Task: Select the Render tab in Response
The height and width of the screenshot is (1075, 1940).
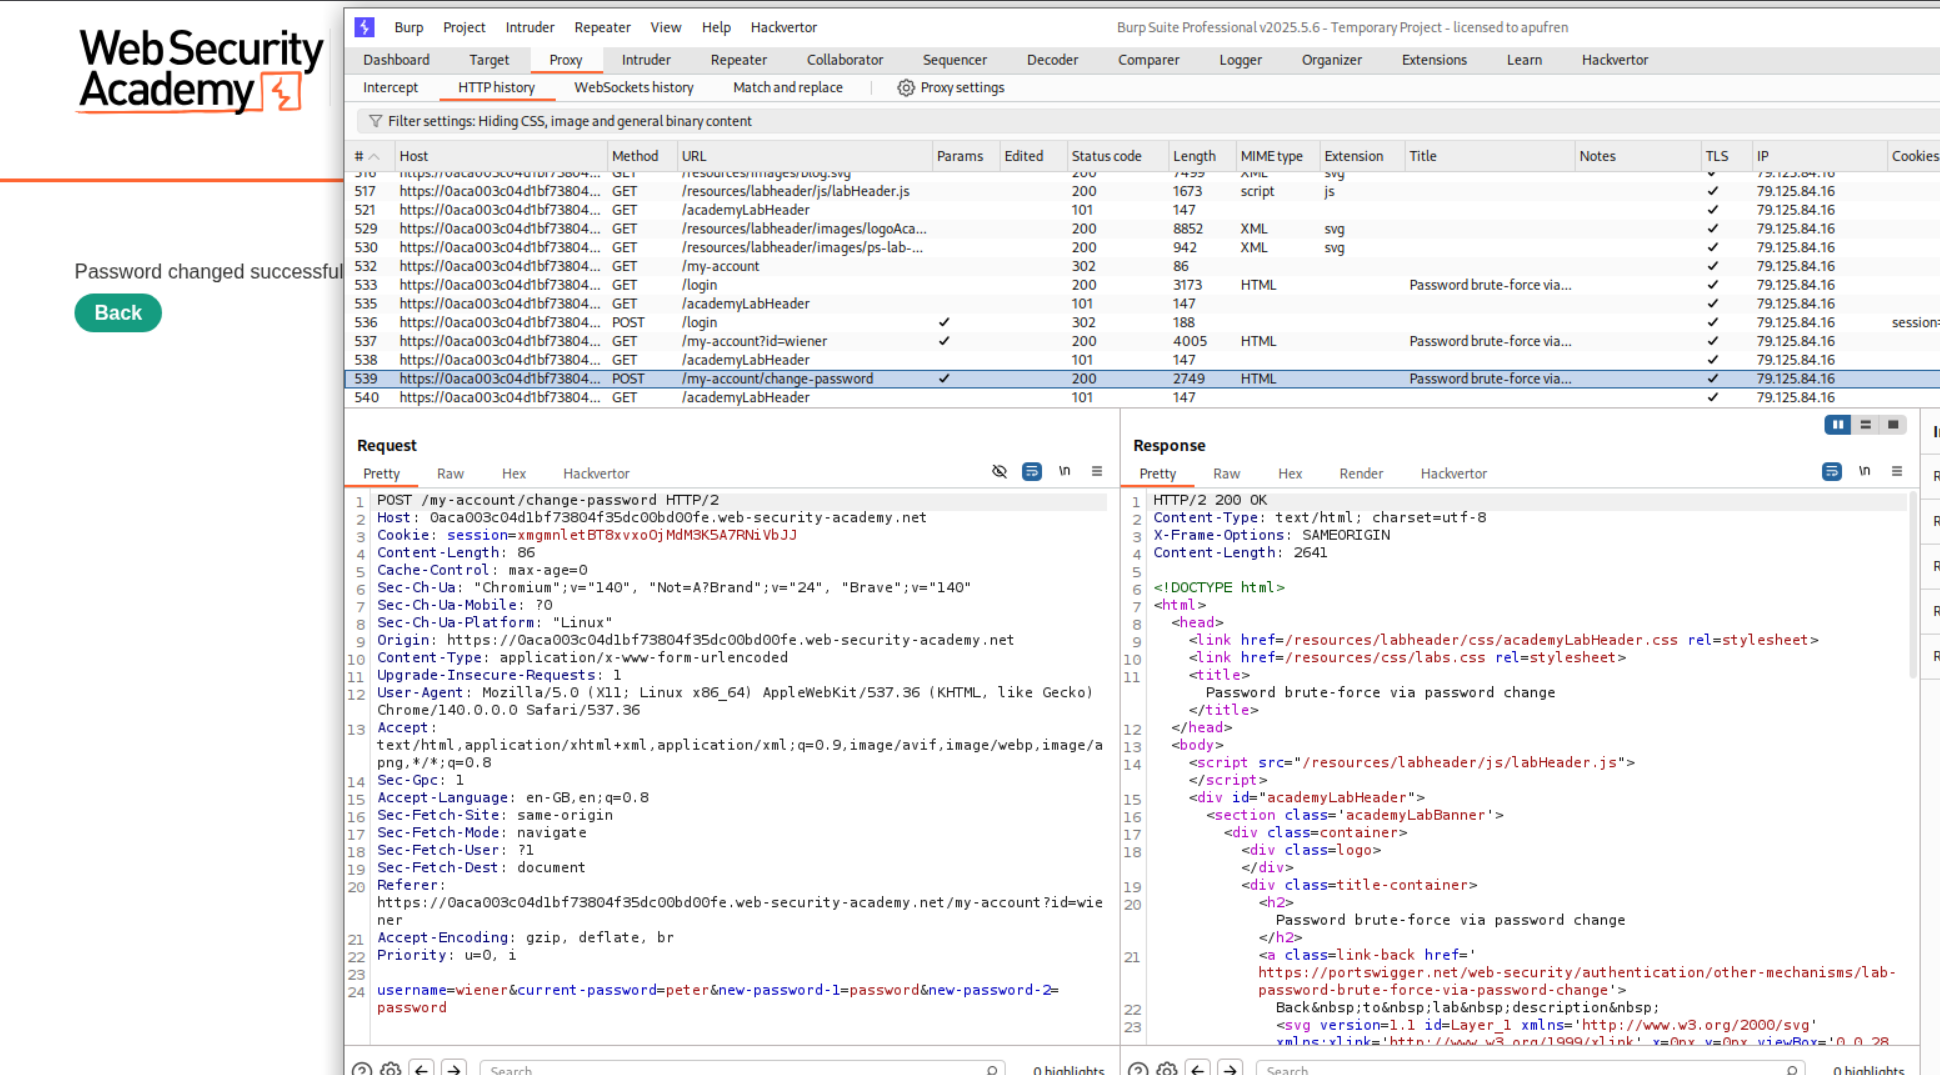Action: pos(1360,474)
